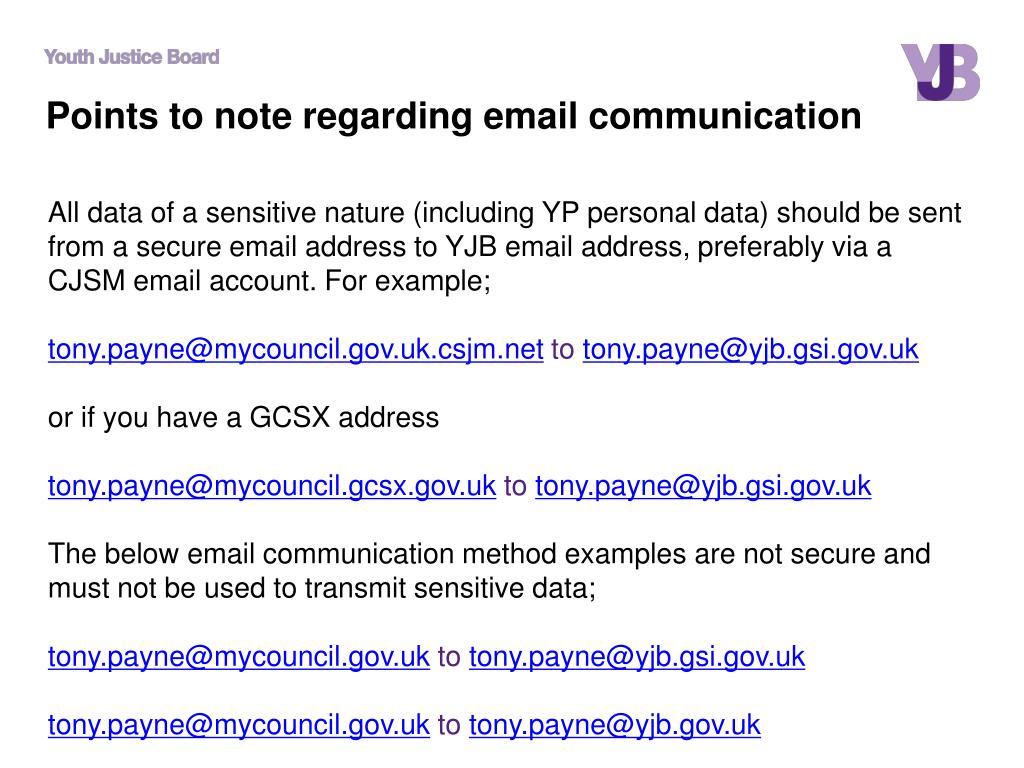Click the yjb.gsi.gov.uk link next to the gcsx address

[x=703, y=486]
